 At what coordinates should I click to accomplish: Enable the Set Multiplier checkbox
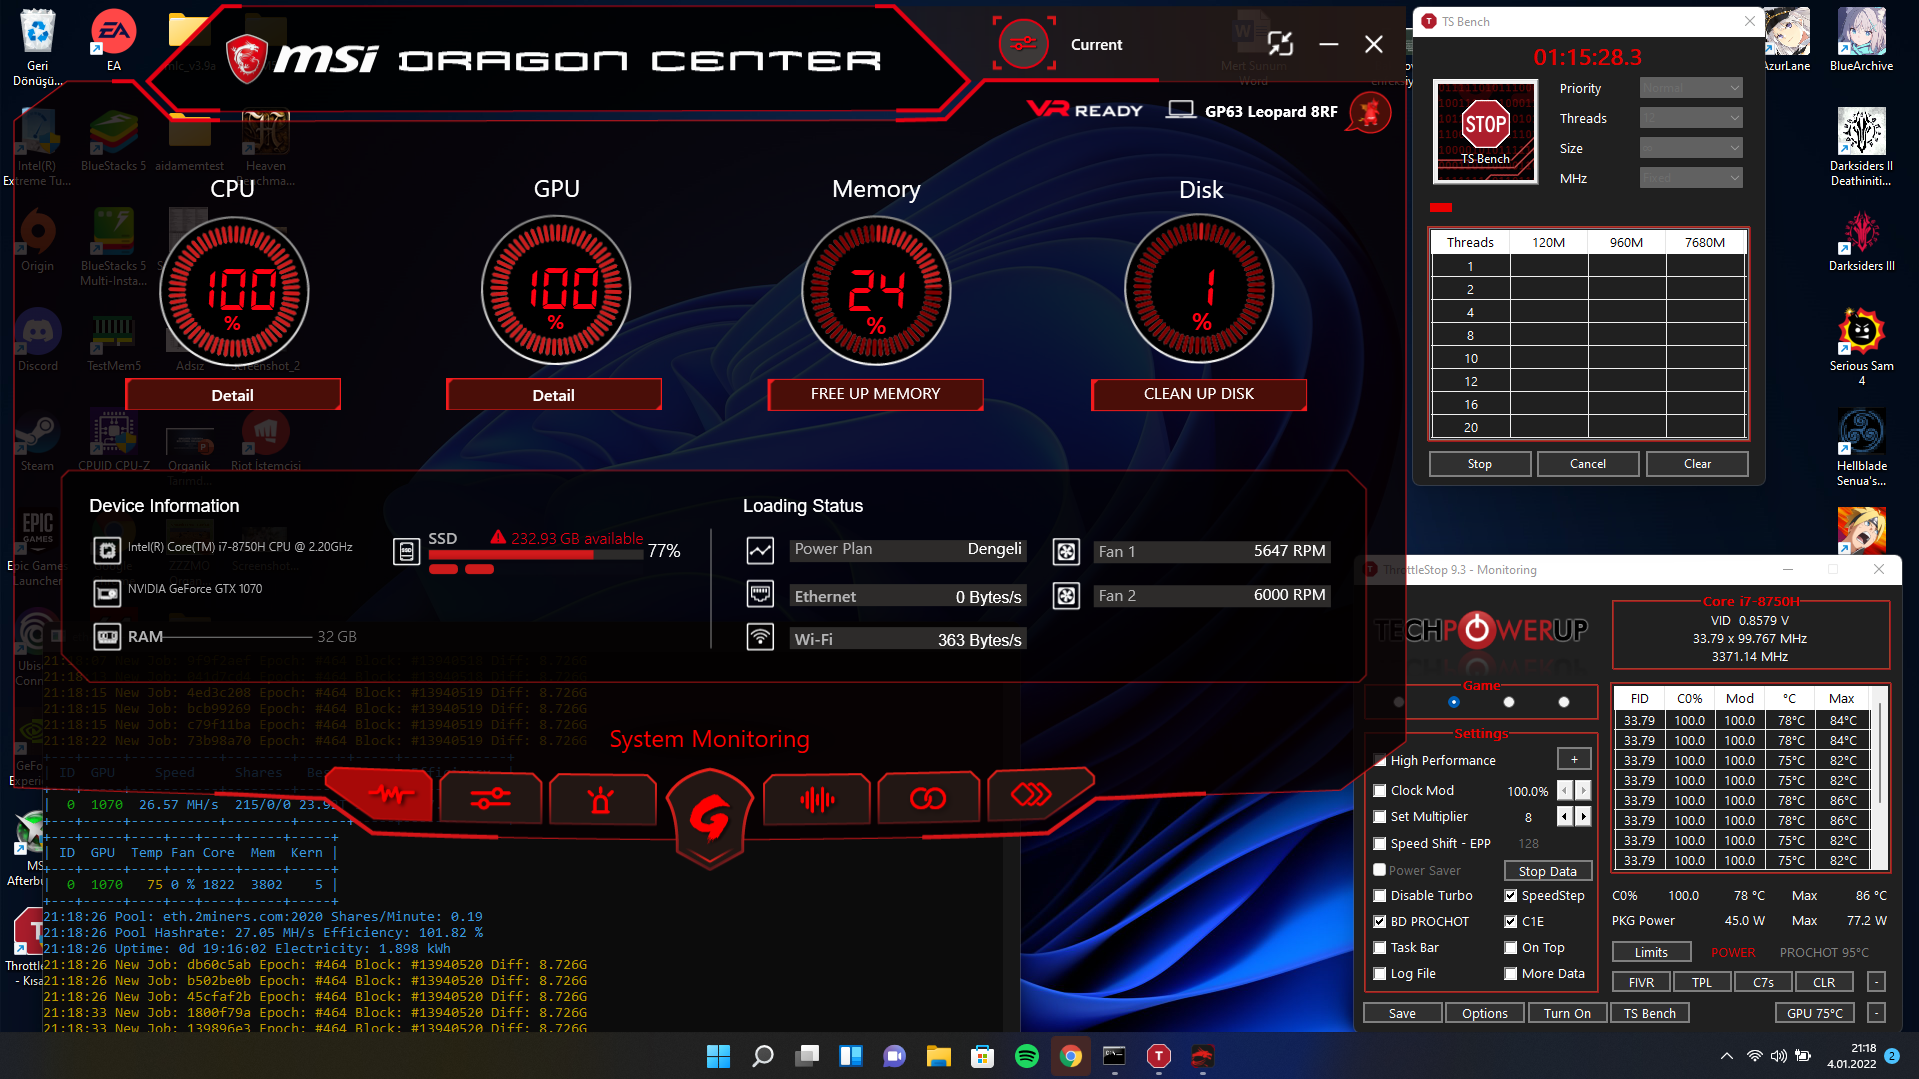1380,817
